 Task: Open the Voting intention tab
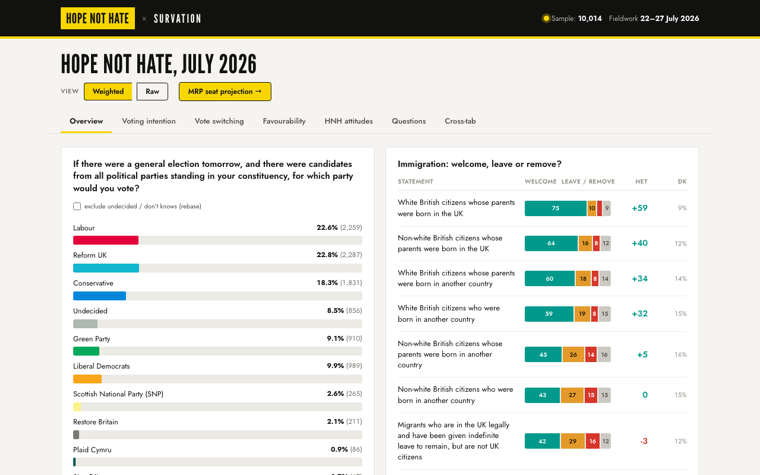tap(149, 121)
